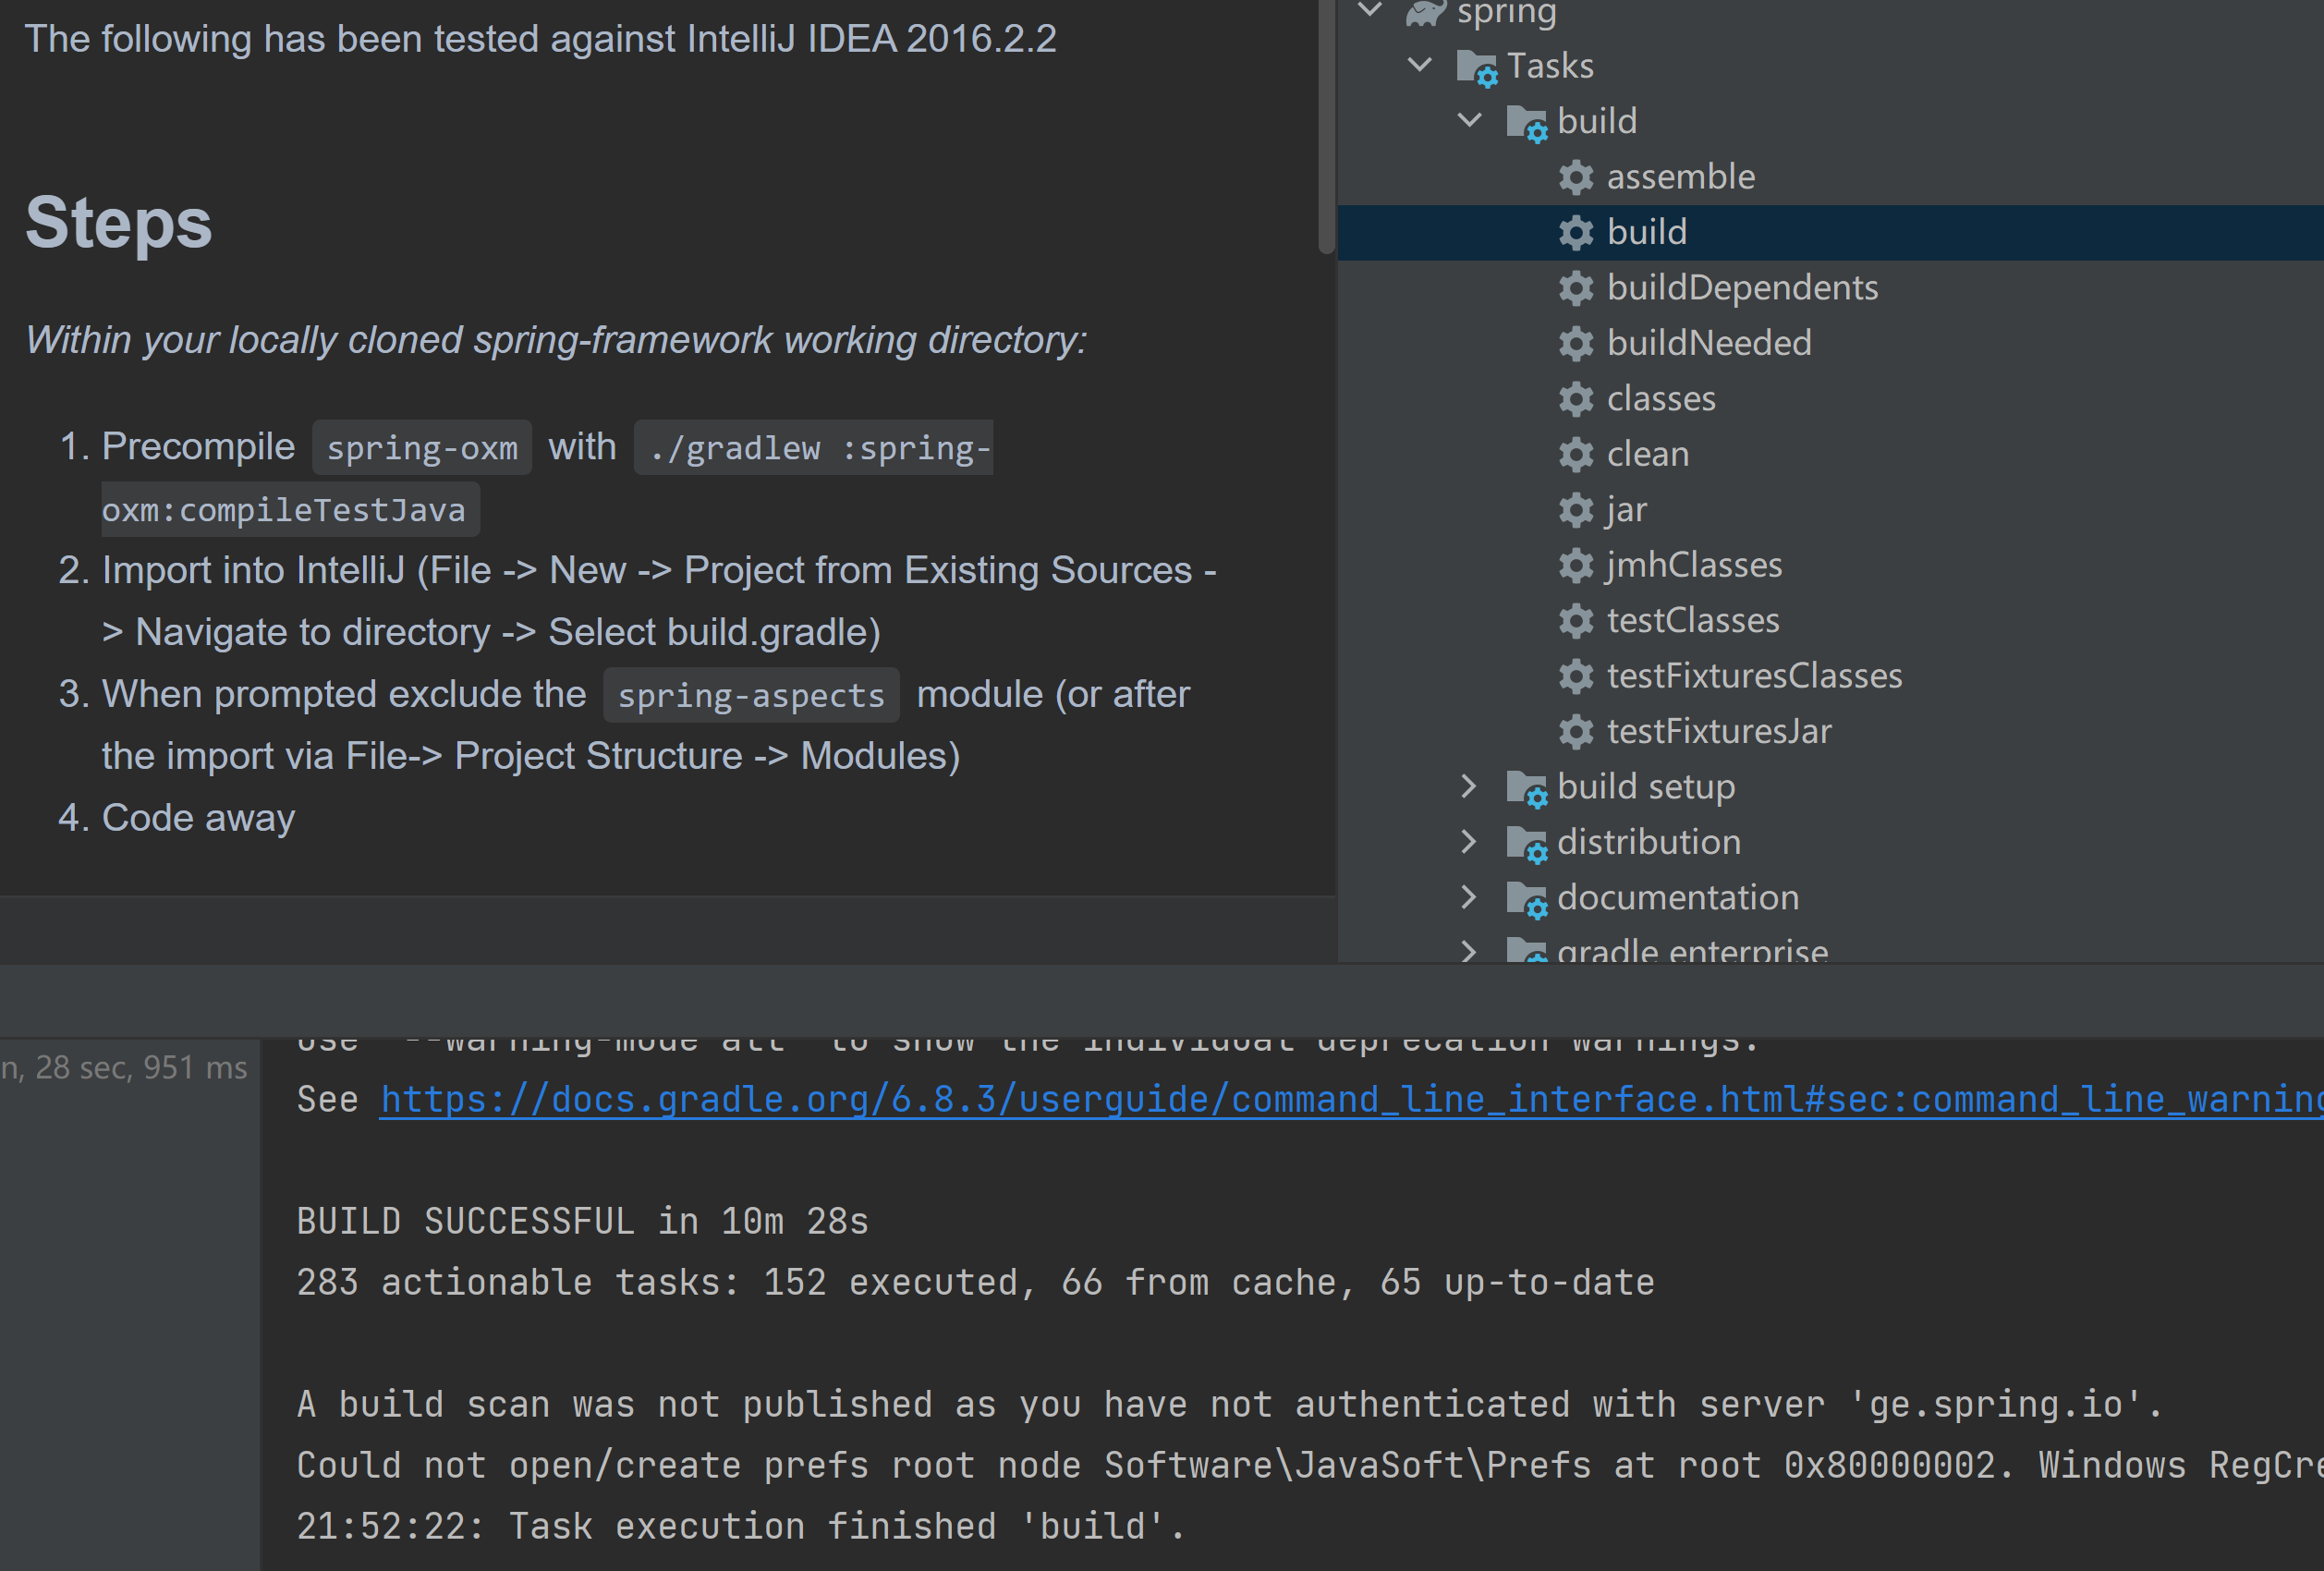Click the build setup folder icon
Viewport: 2324px width, 1571px height.
(x=1527, y=788)
